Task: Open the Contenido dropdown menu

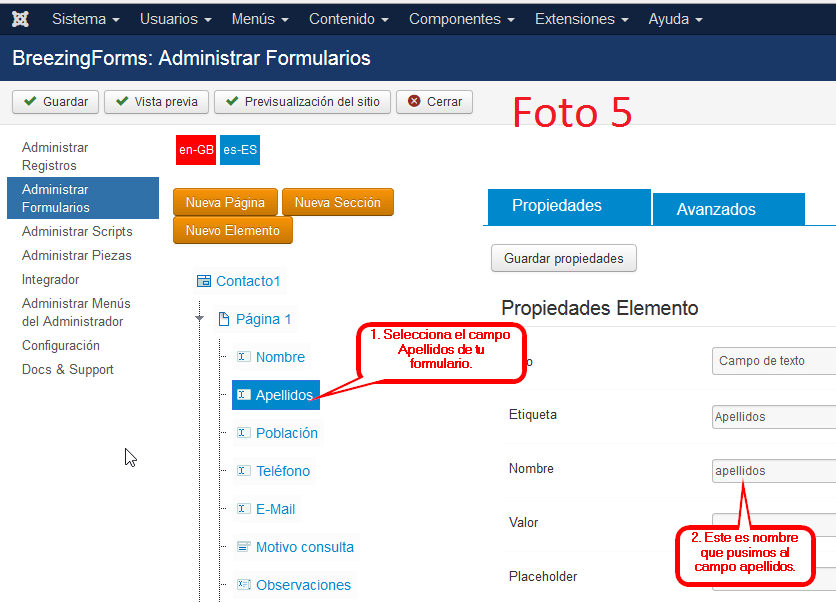Action: pyautogui.click(x=348, y=19)
